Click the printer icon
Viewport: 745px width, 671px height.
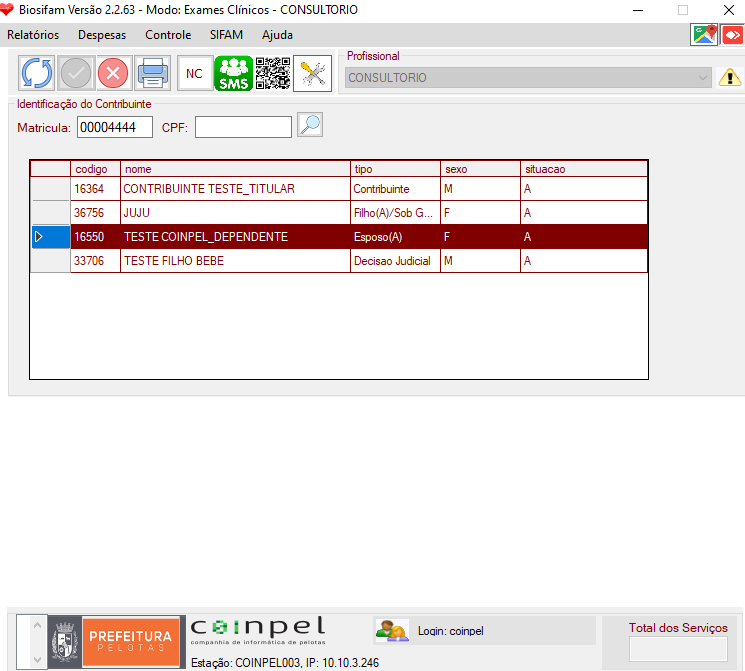point(153,73)
